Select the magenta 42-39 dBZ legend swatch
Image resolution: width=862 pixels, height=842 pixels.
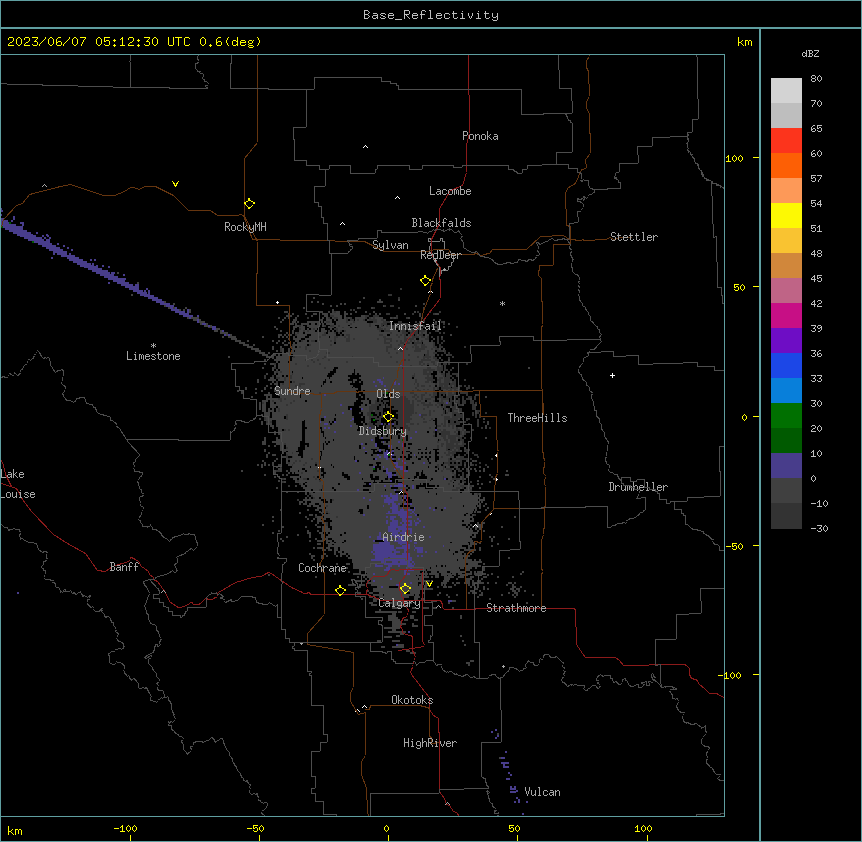pyautogui.click(x=786, y=315)
